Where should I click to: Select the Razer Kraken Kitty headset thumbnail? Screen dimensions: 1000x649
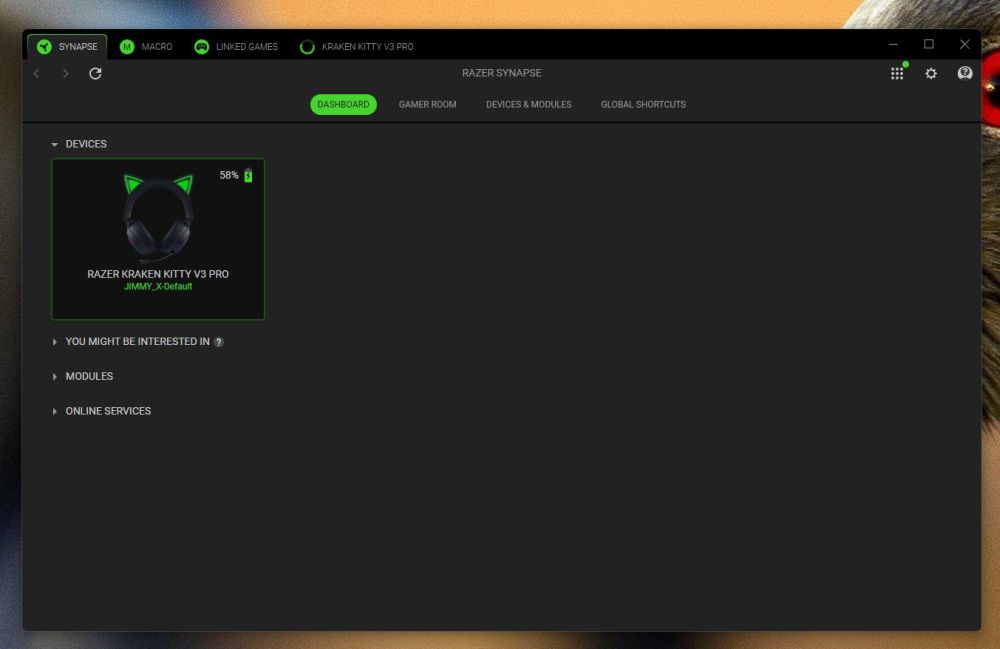point(158,218)
